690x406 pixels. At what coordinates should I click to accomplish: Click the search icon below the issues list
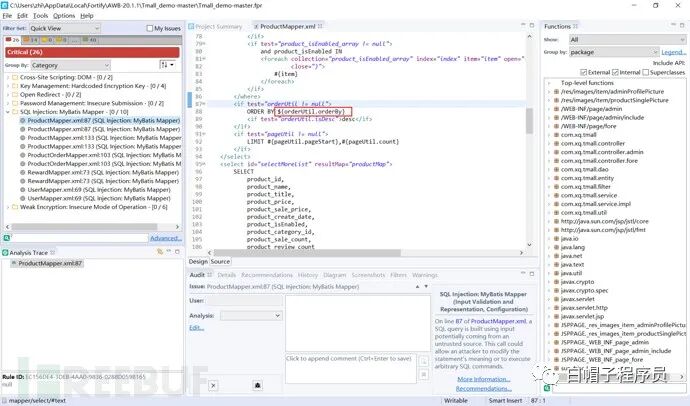coord(7,238)
